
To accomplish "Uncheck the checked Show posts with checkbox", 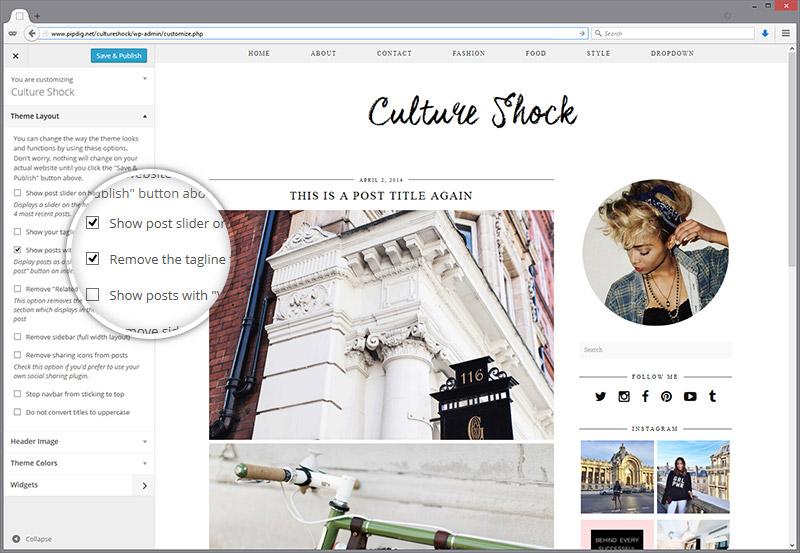I will tap(17, 250).
